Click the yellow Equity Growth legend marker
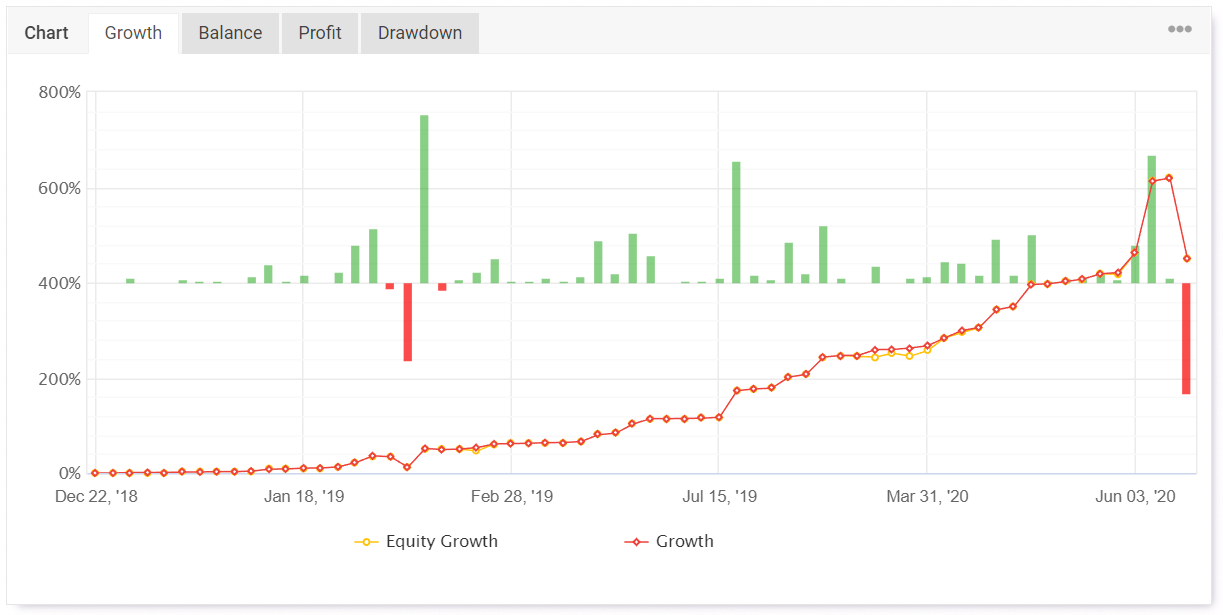 [x=366, y=542]
